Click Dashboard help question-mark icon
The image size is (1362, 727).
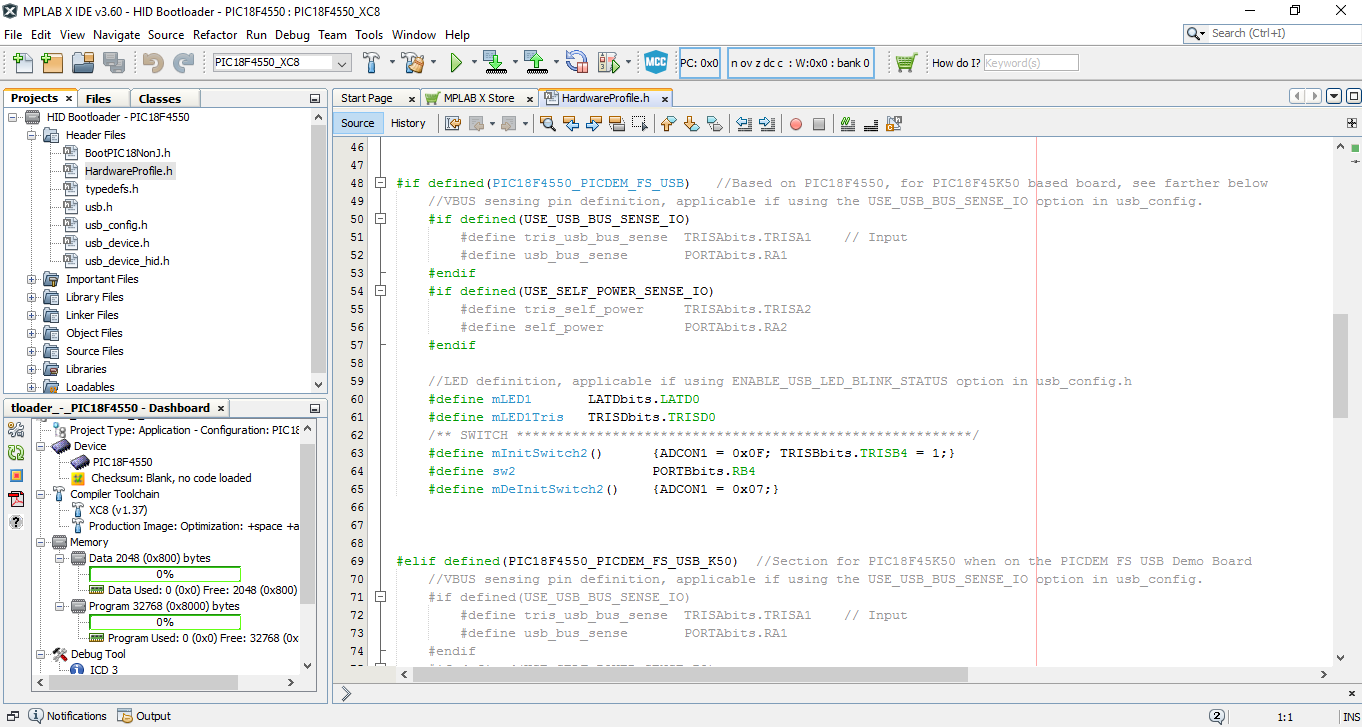[16, 522]
